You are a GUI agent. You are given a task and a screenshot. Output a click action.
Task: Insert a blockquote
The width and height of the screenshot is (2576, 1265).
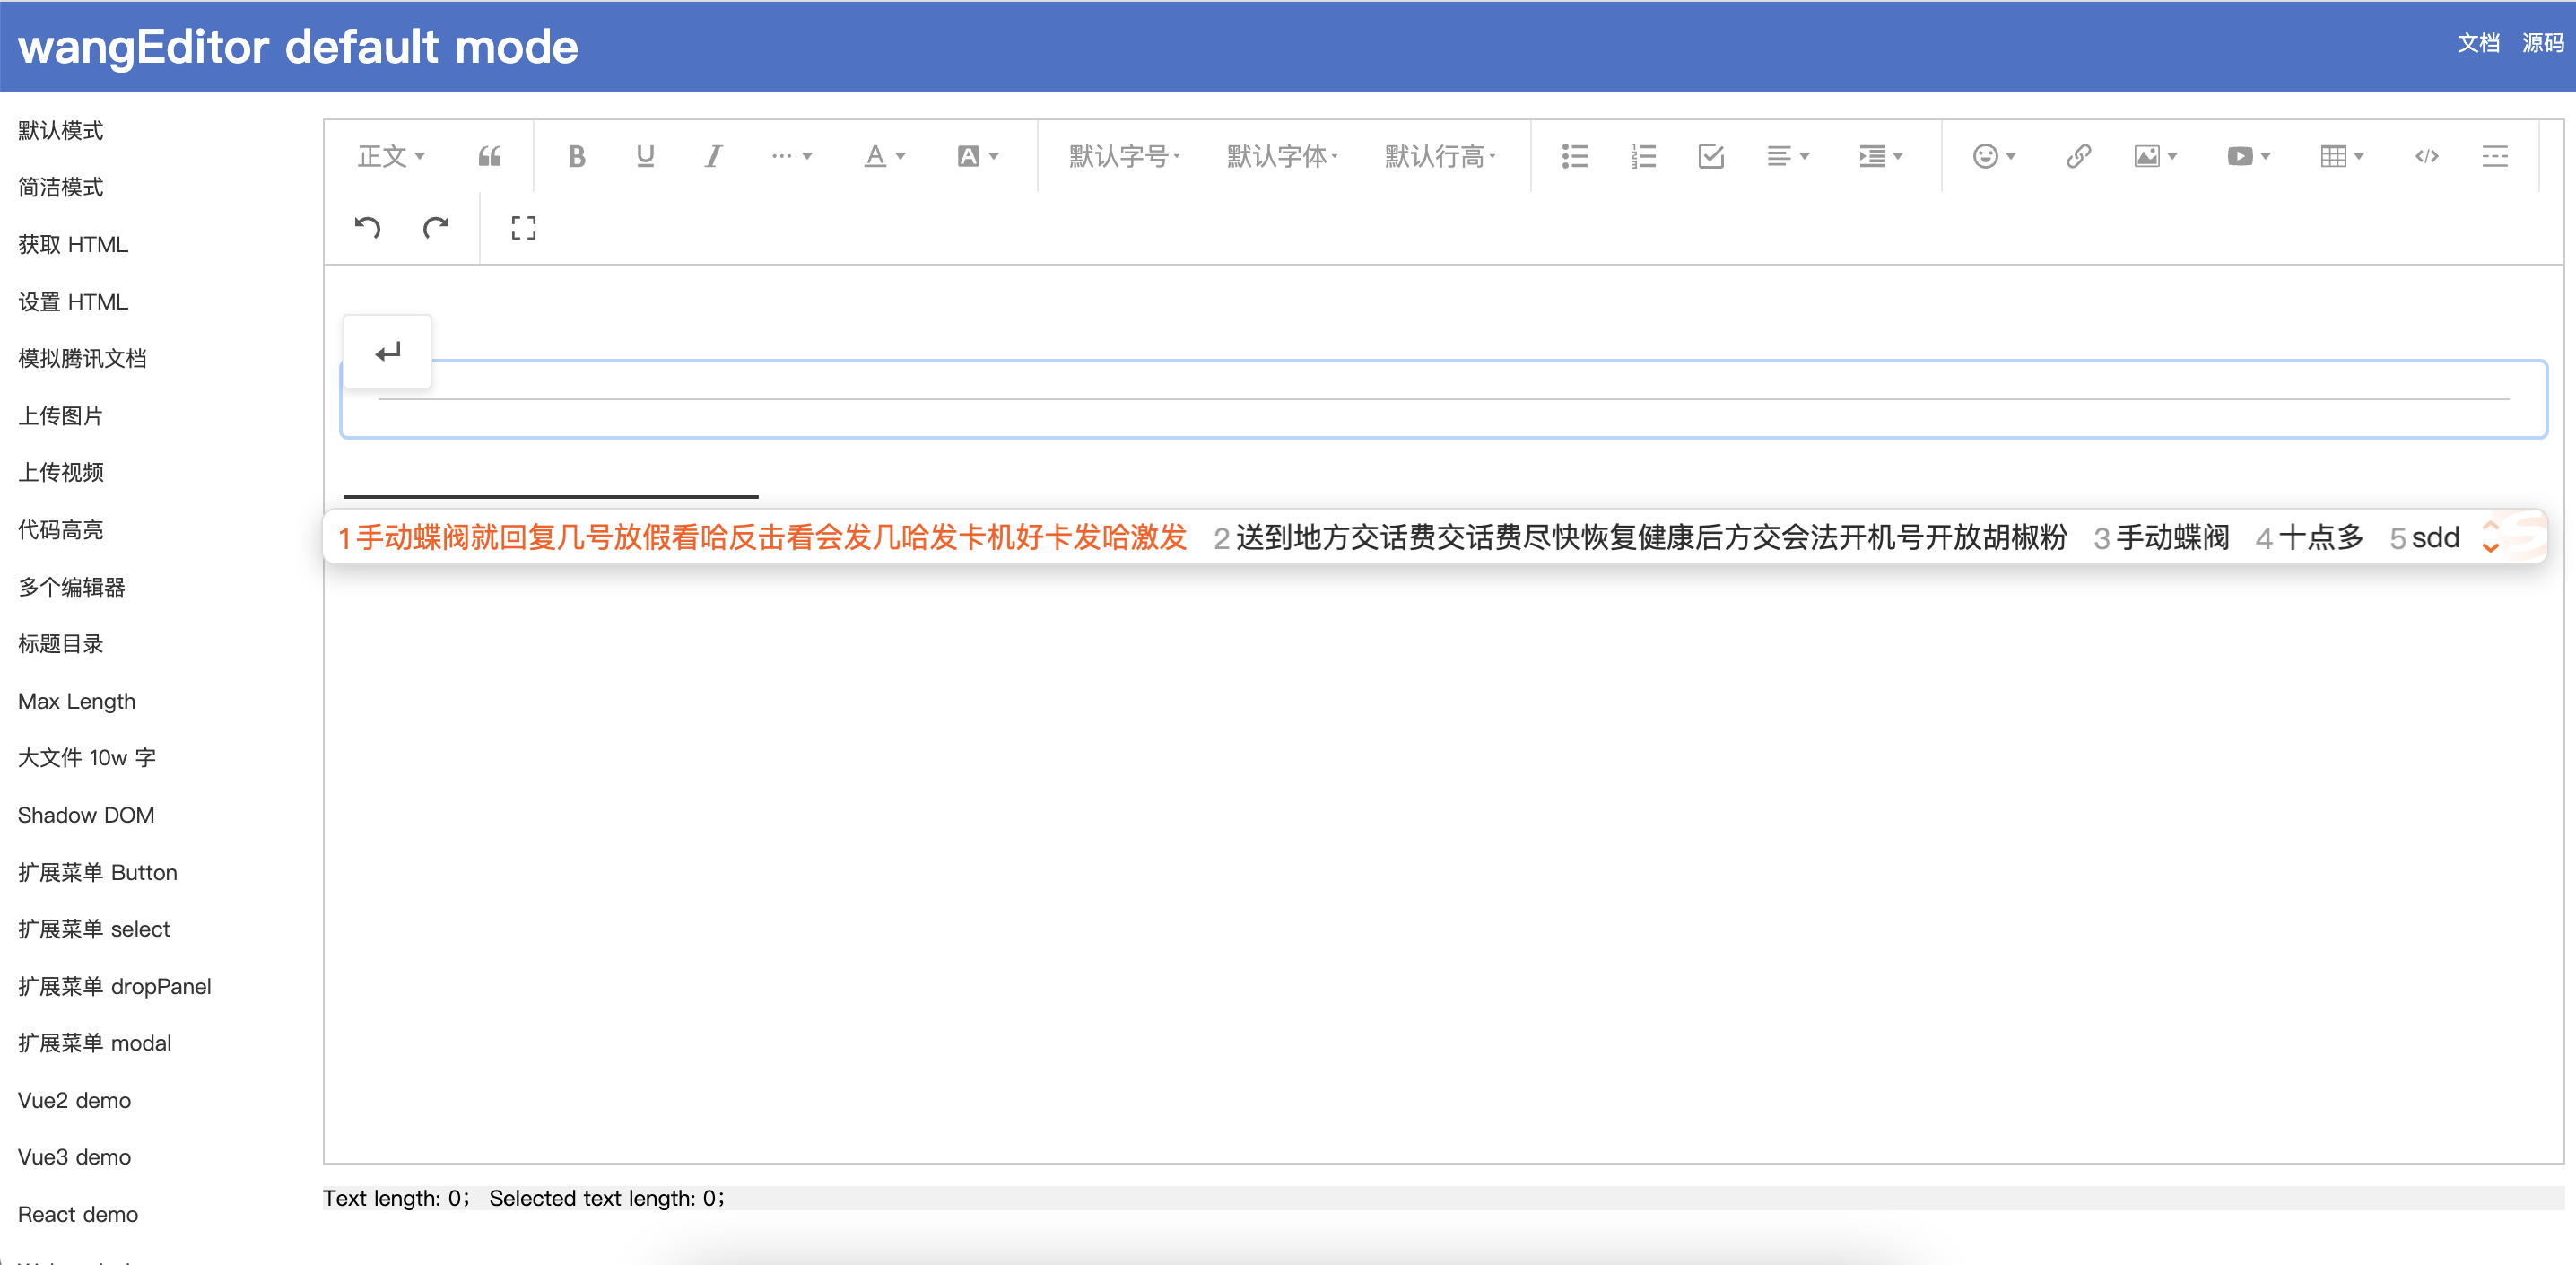point(489,156)
